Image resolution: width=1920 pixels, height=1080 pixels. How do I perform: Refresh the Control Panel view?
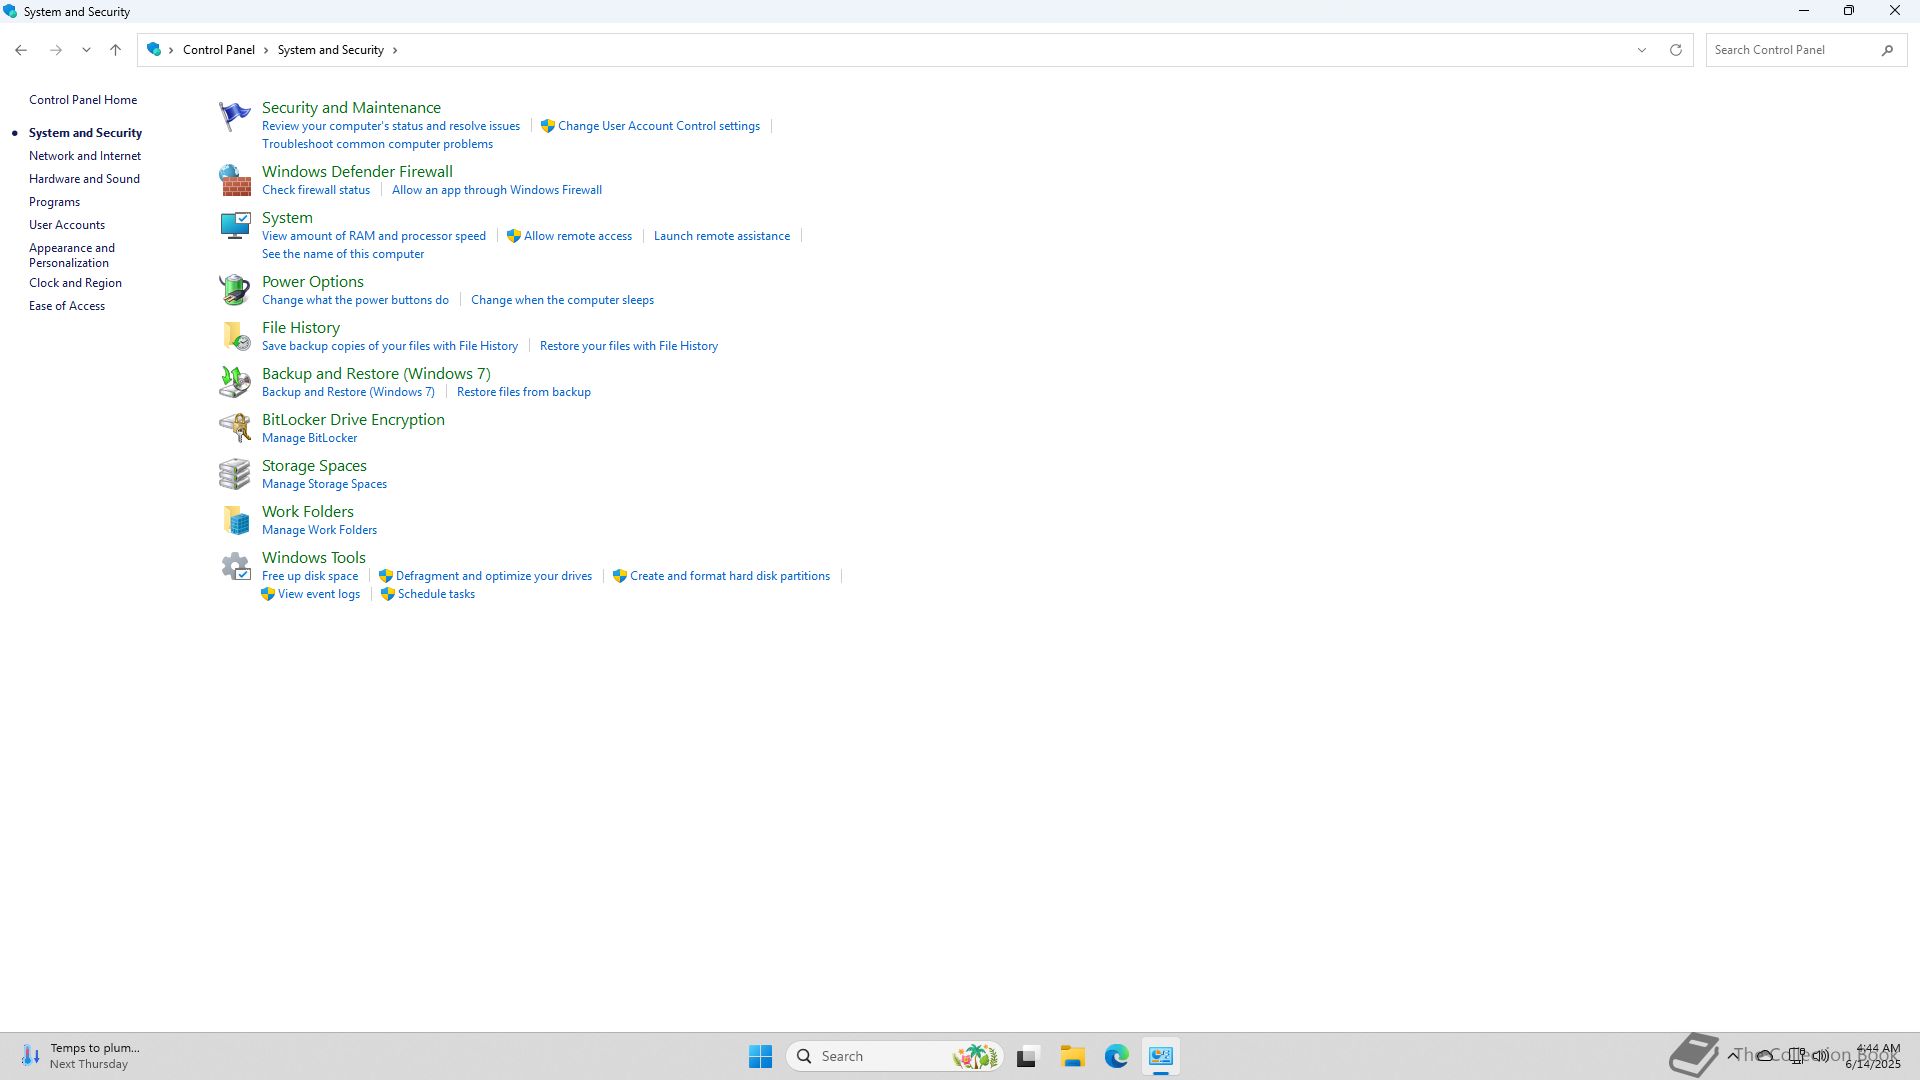1676,50
